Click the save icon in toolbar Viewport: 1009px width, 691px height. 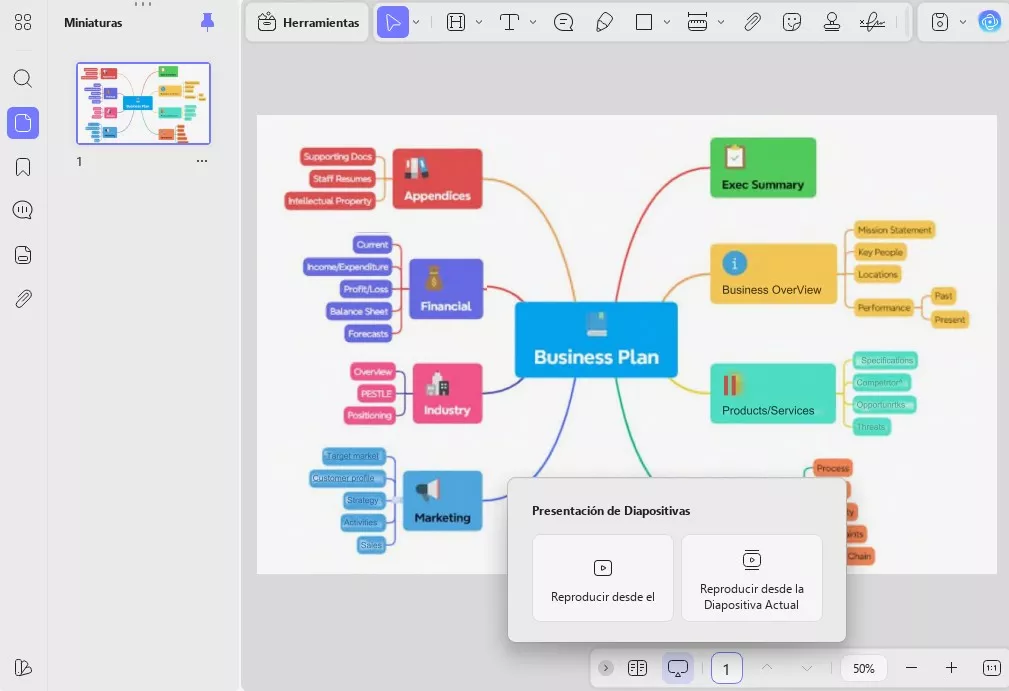940,23
